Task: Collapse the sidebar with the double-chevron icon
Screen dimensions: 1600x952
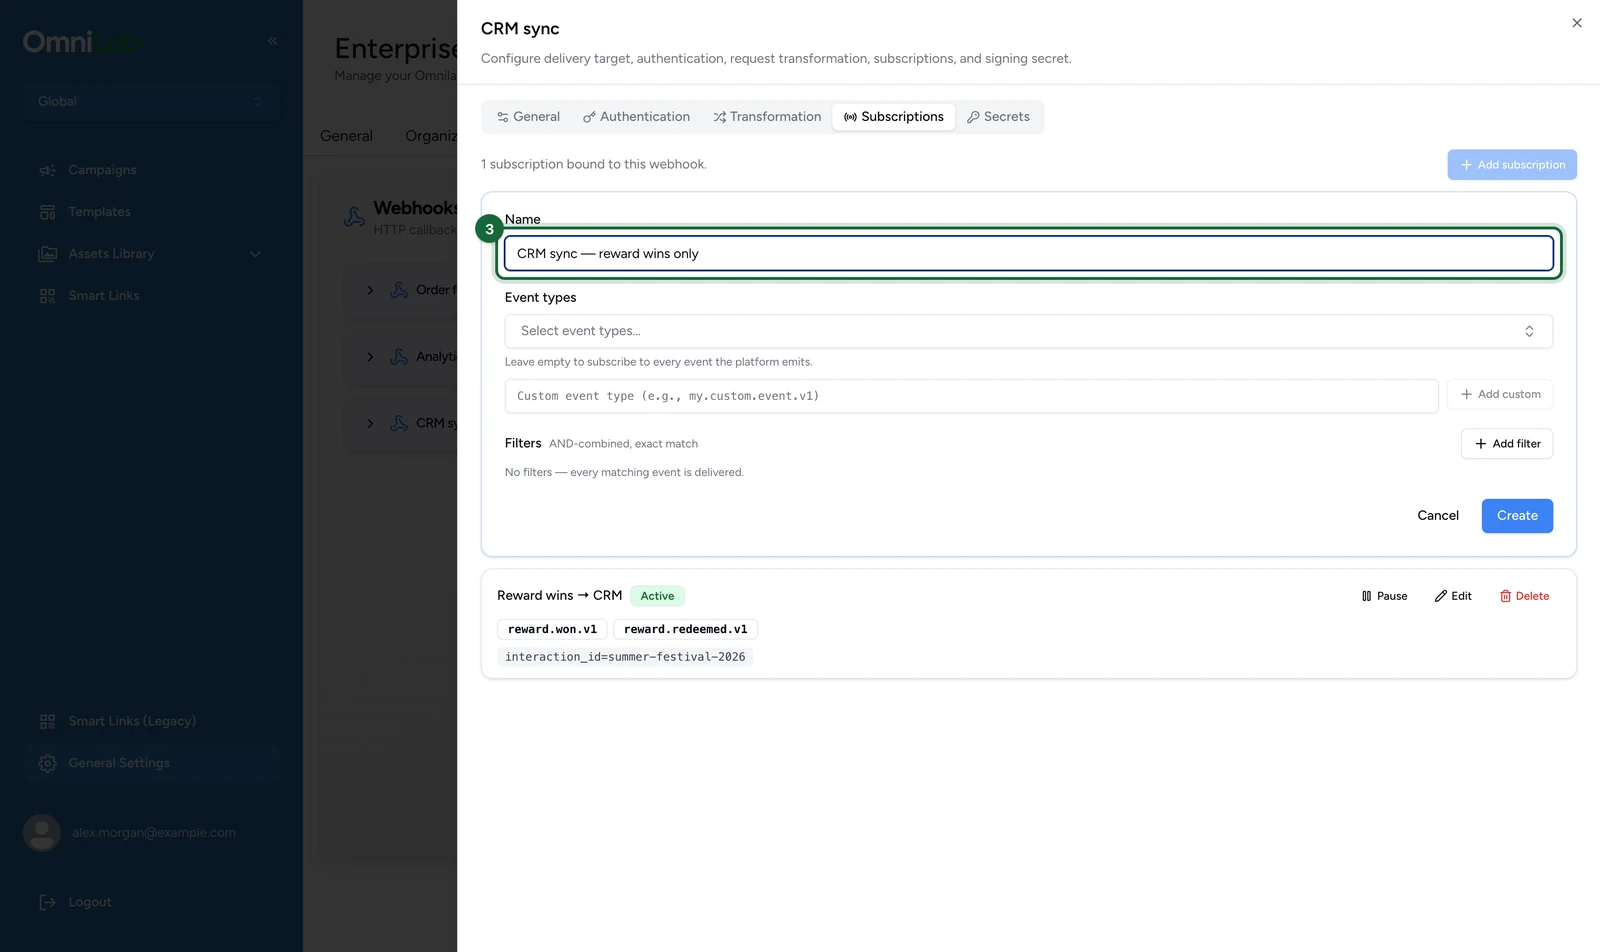Action: tap(272, 41)
